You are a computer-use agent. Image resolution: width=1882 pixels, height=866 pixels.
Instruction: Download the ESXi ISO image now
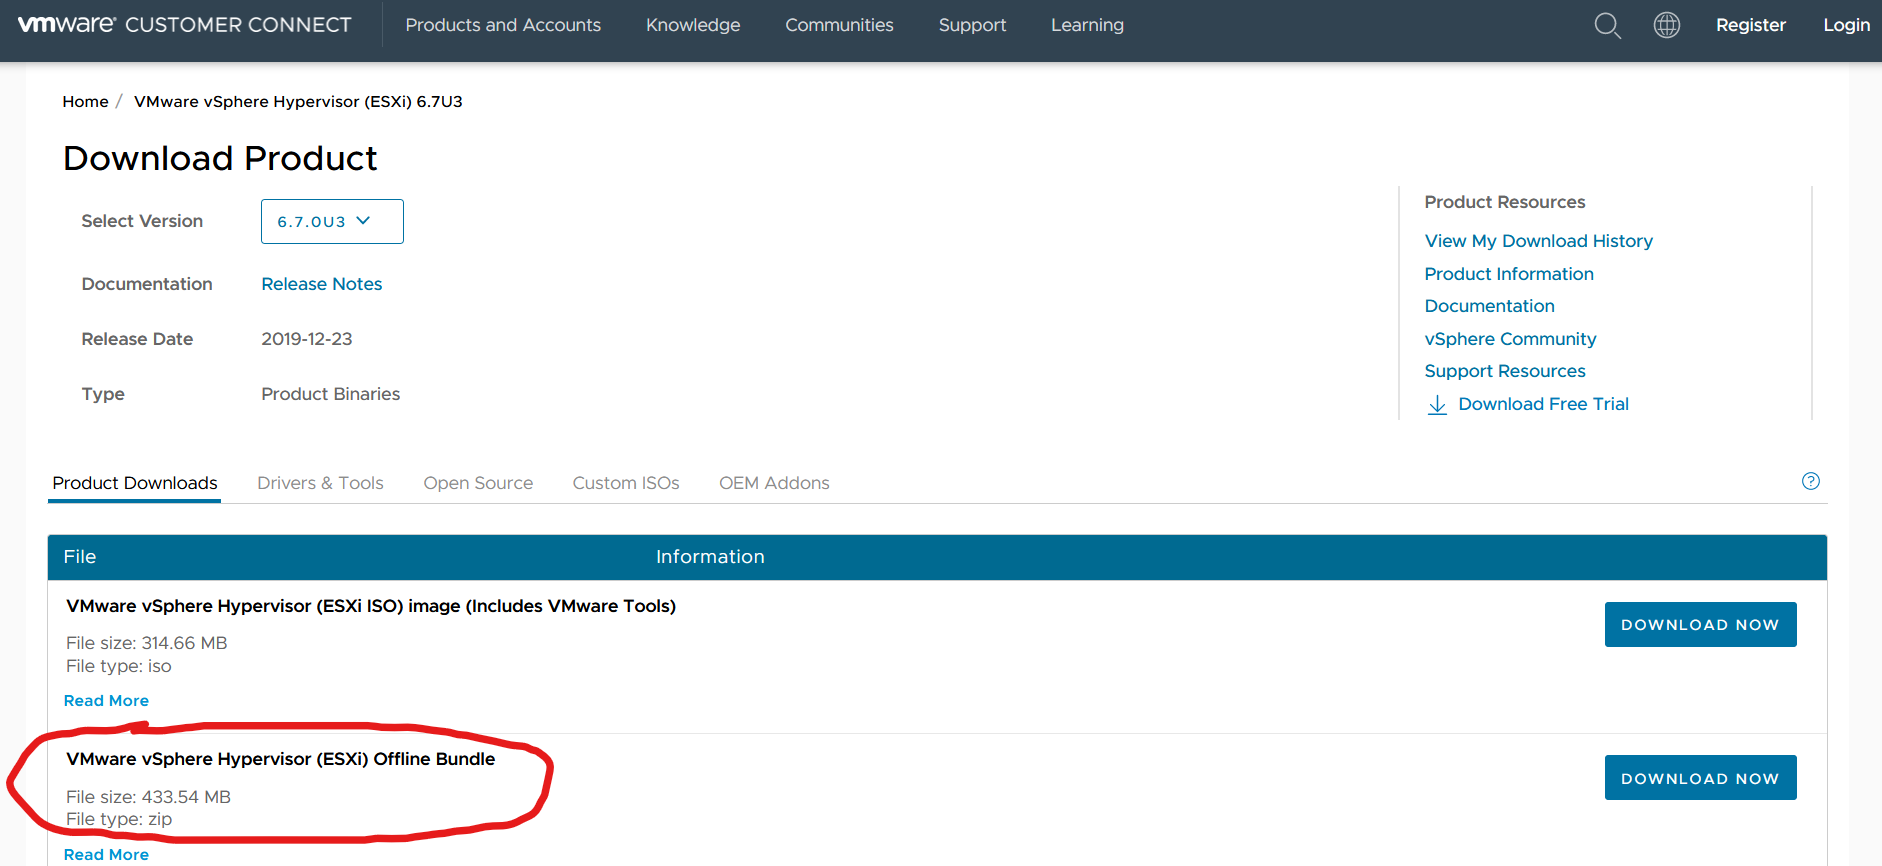tap(1701, 624)
